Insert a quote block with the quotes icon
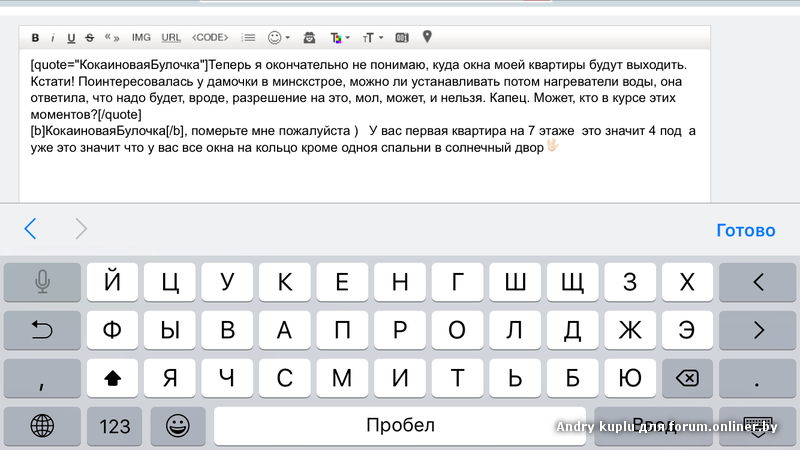Screen dimensions: 800x450 pos(112,38)
